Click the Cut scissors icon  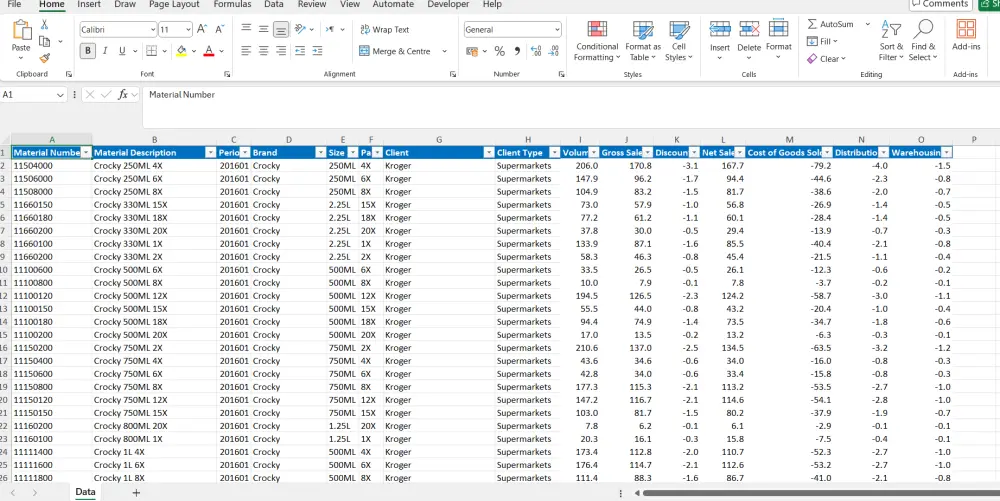click(x=44, y=24)
